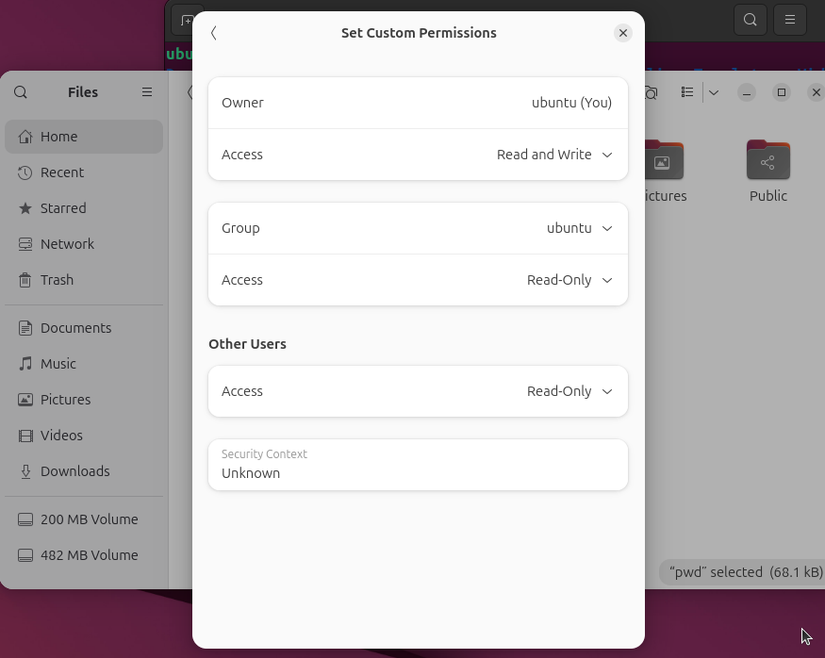Expand the view options chevron in Files toolbar

tap(714, 91)
